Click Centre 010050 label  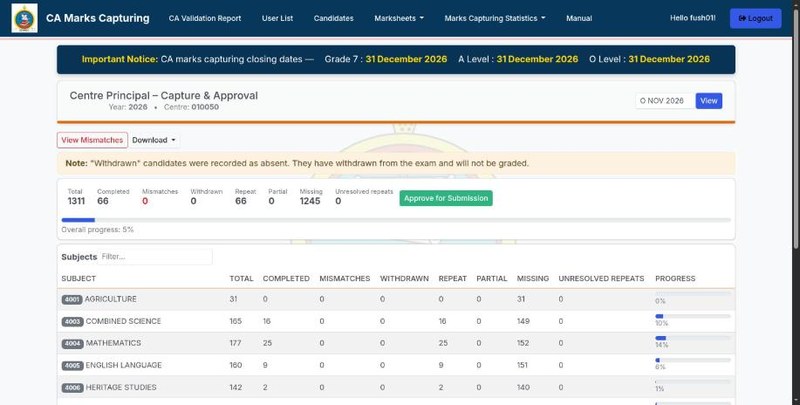pos(191,107)
